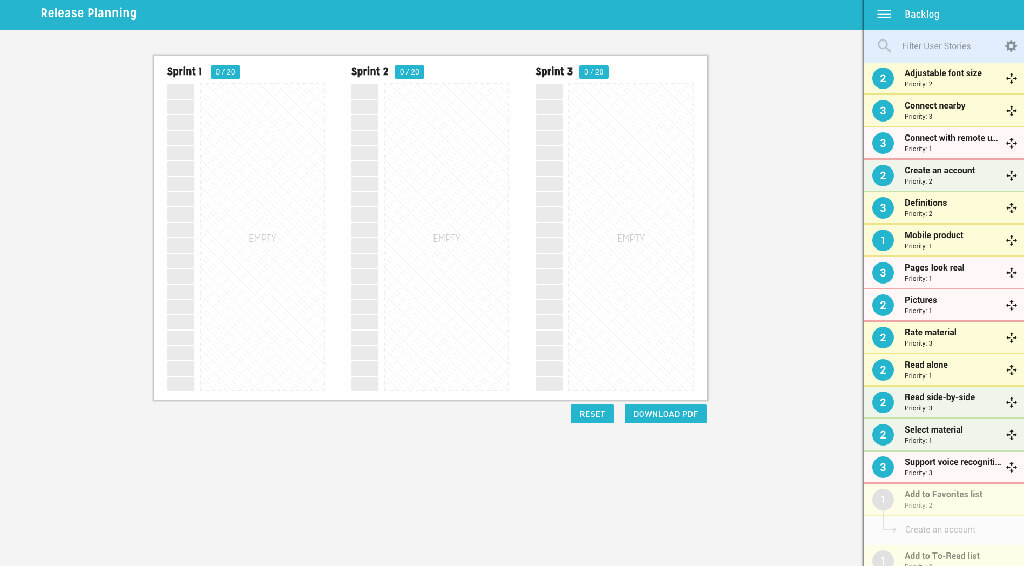Viewport: 1024px width, 566px height.
Task: Click the Sprint 1 heading
Action: (184, 72)
